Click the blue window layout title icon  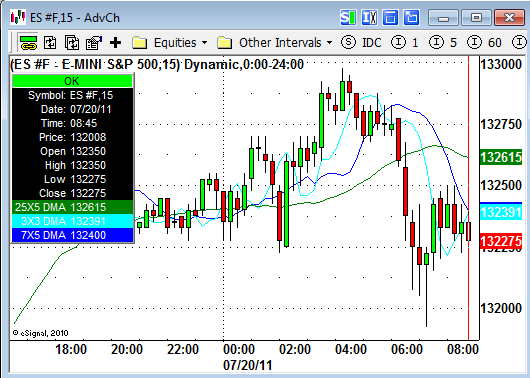pyautogui.click(x=390, y=17)
